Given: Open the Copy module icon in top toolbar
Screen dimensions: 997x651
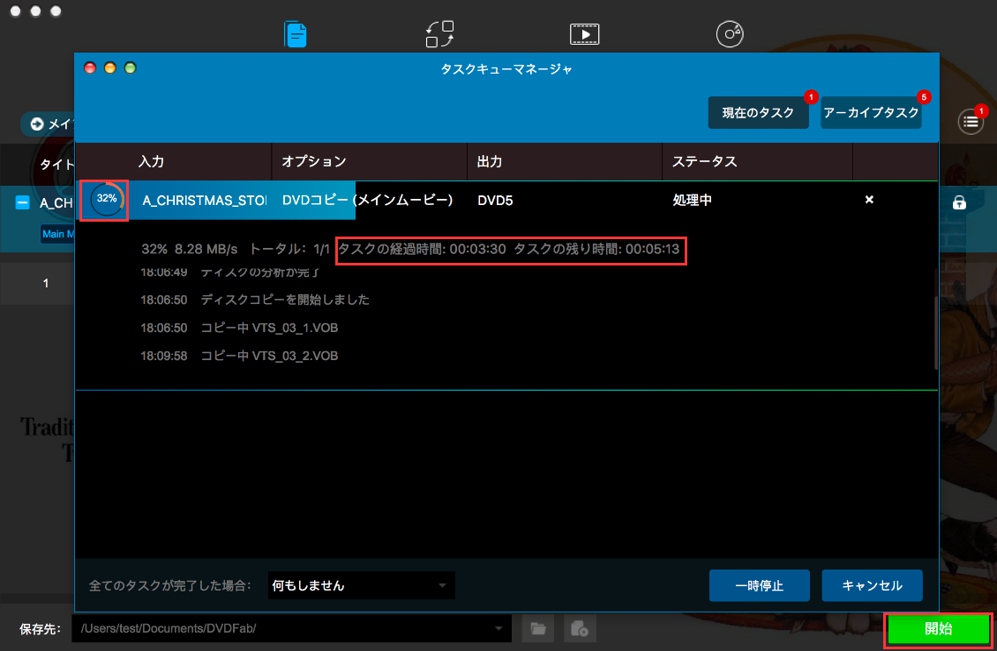Looking at the screenshot, I should [296, 34].
